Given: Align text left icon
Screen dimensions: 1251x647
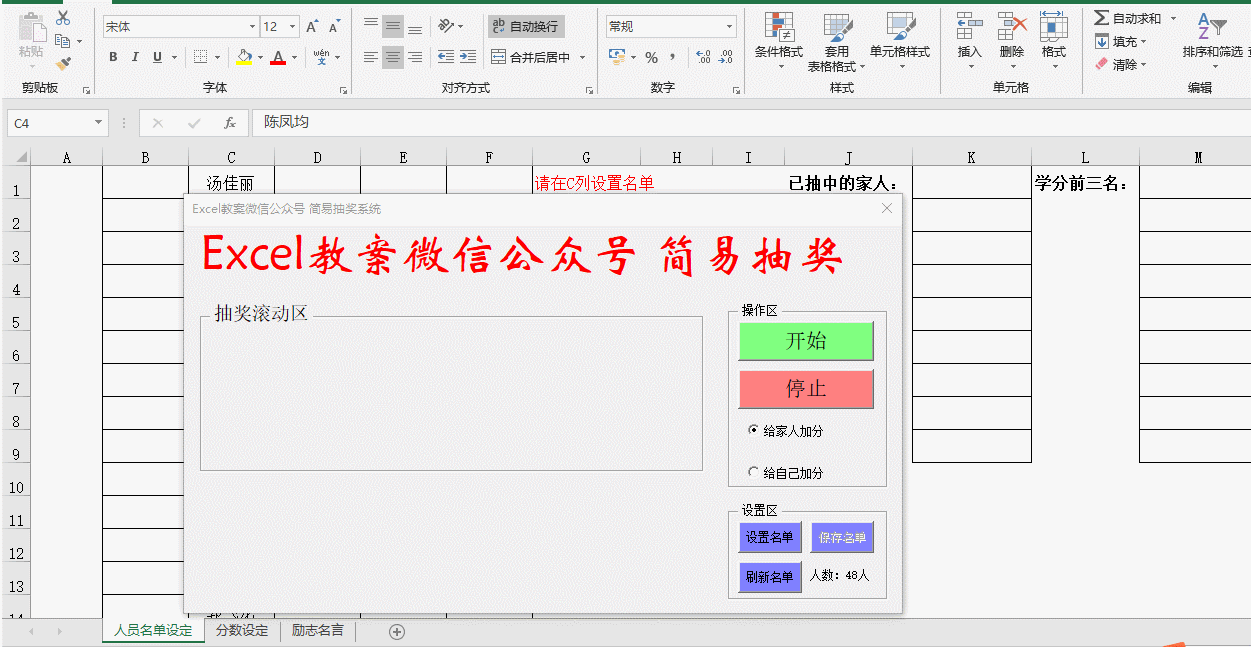Looking at the screenshot, I should pos(371,57).
